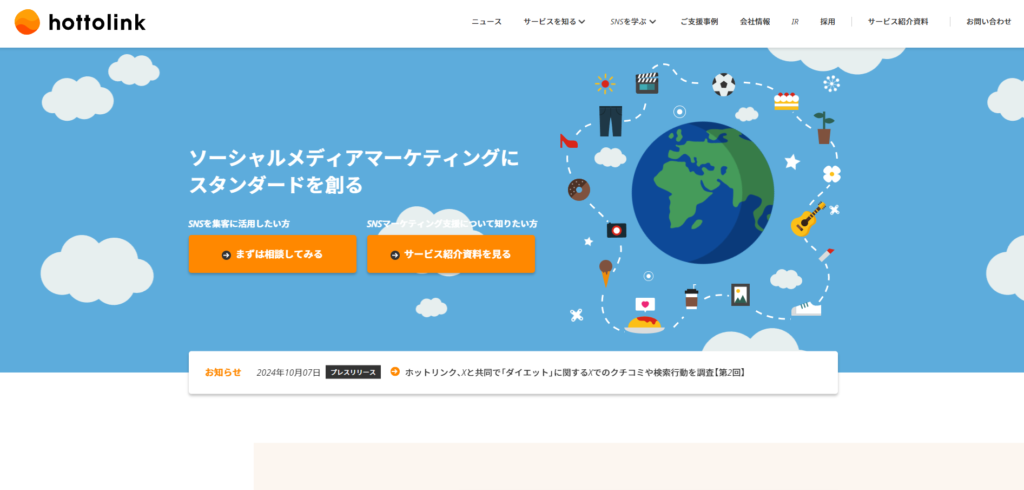Click the chocolate donut icon
This screenshot has height=490, width=1024.
579,189
